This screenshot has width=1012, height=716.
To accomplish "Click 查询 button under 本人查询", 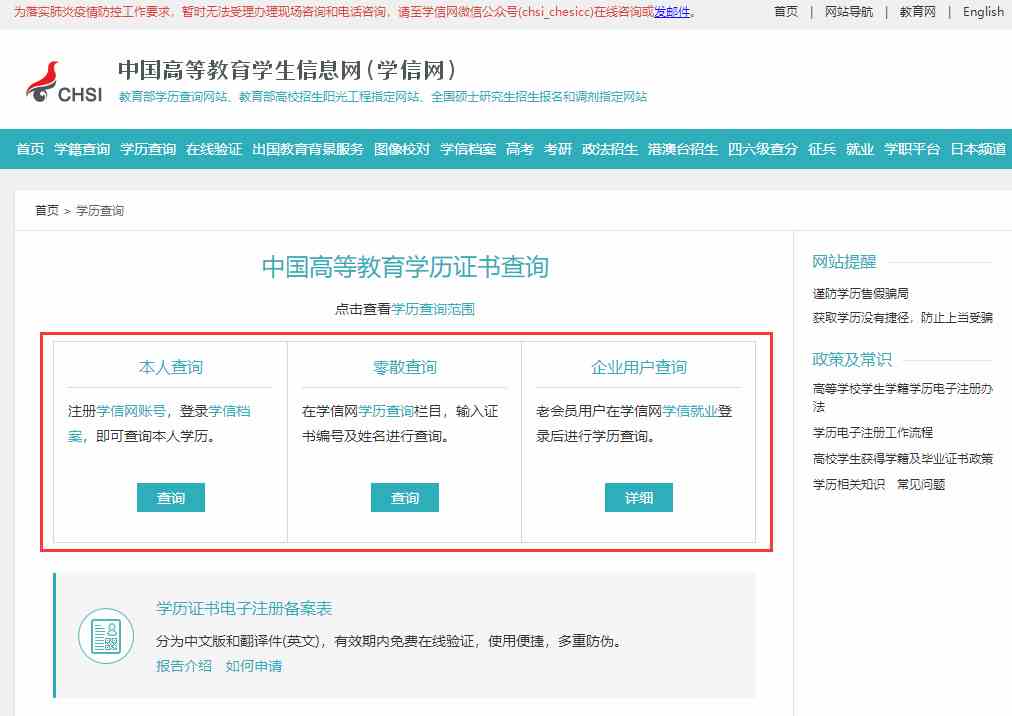I will pyautogui.click(x=171, y=497).
